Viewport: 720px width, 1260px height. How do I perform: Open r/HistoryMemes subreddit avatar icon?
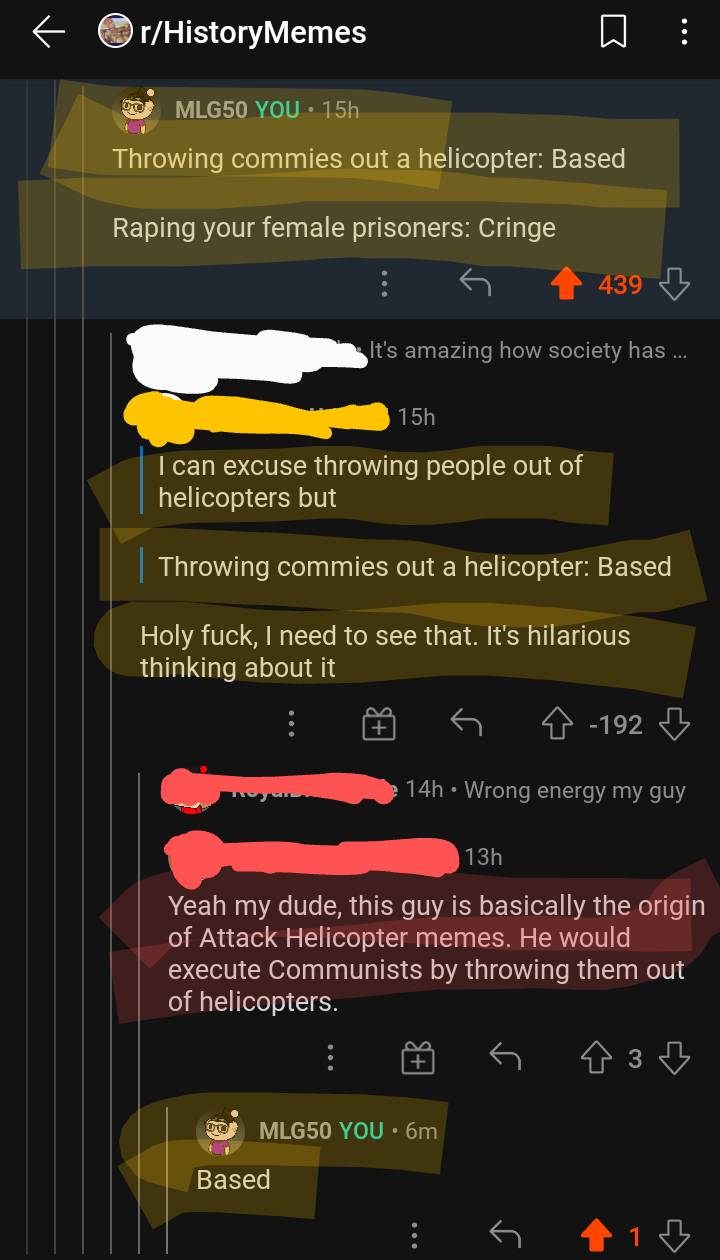coord(115,32)
